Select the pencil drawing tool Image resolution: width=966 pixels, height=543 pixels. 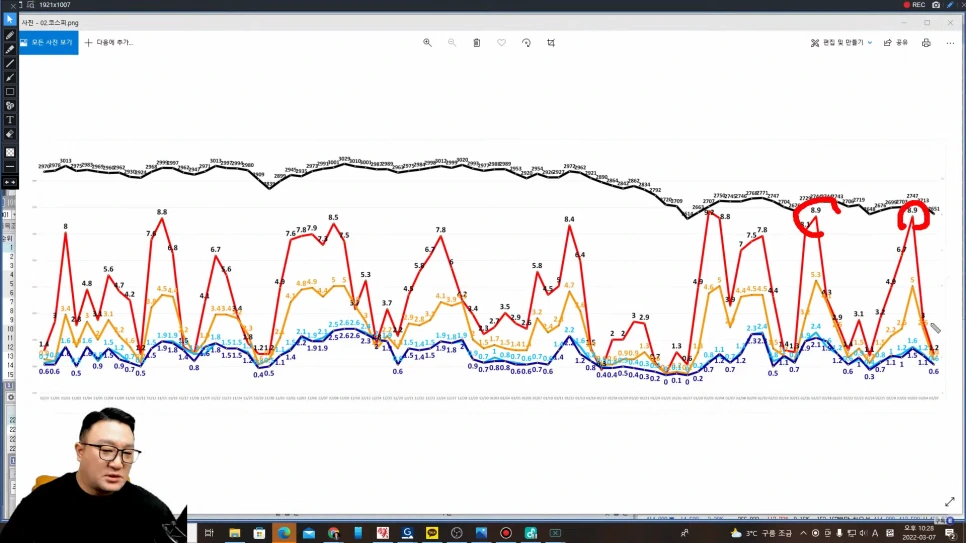click(9, 36)
